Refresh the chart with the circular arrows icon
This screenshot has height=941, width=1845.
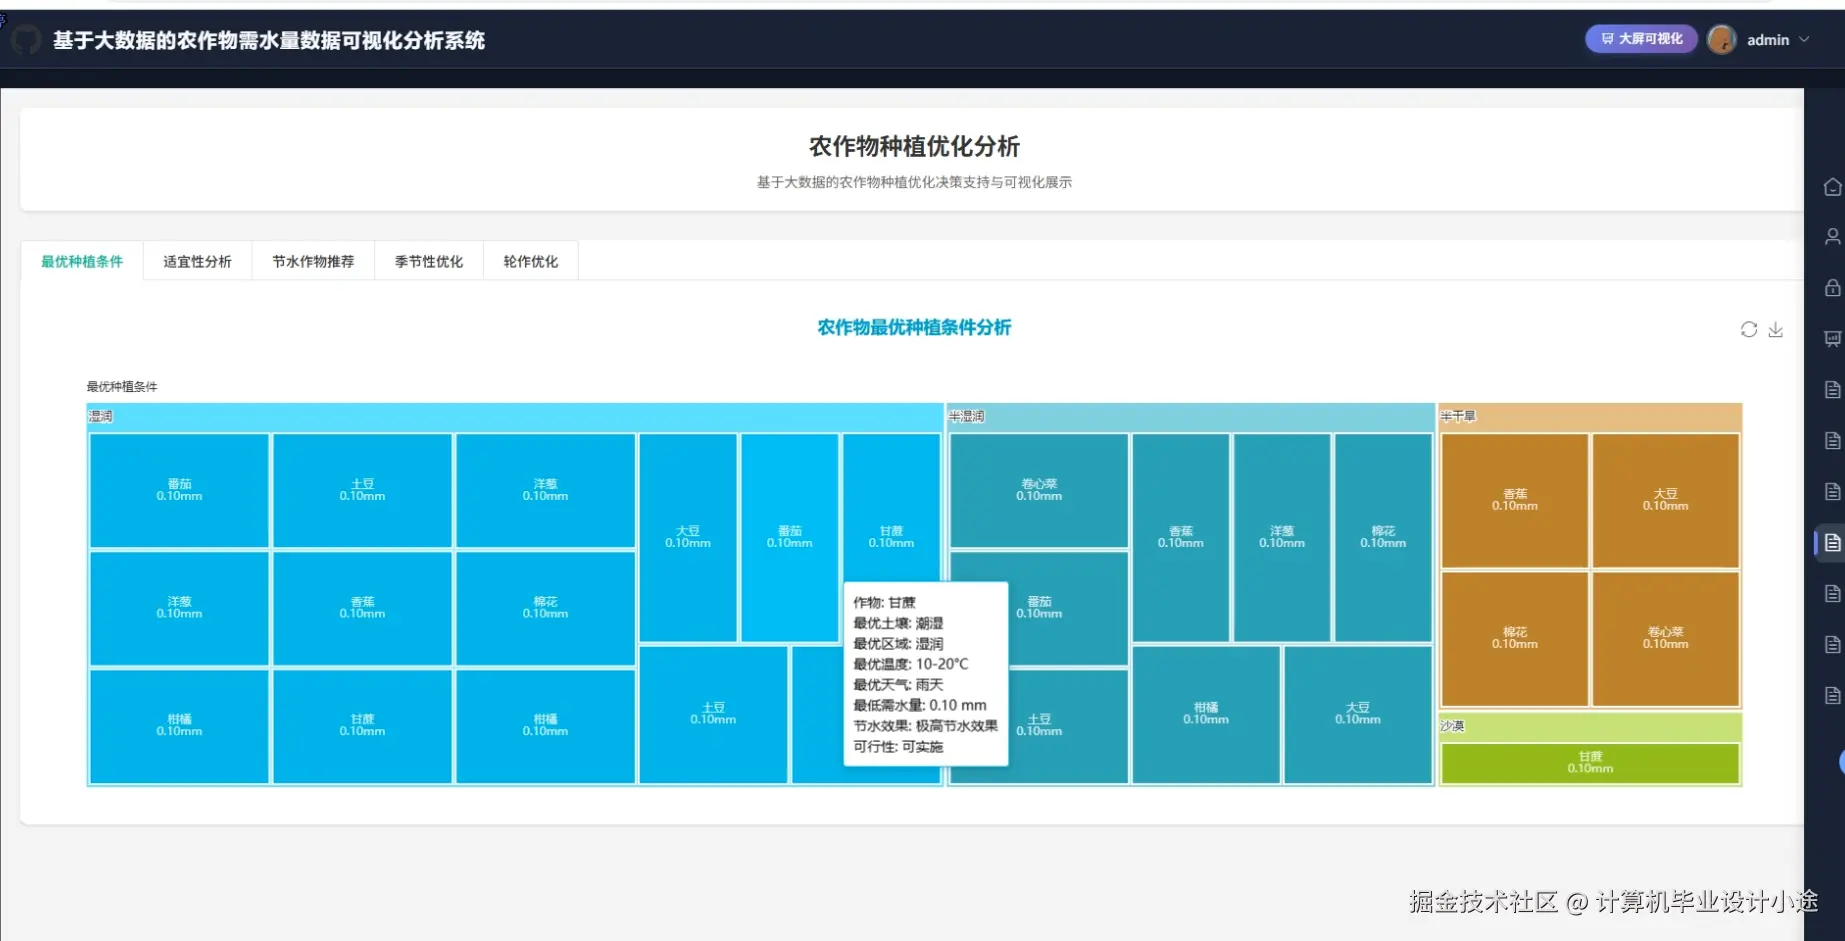pos(1748,329)
